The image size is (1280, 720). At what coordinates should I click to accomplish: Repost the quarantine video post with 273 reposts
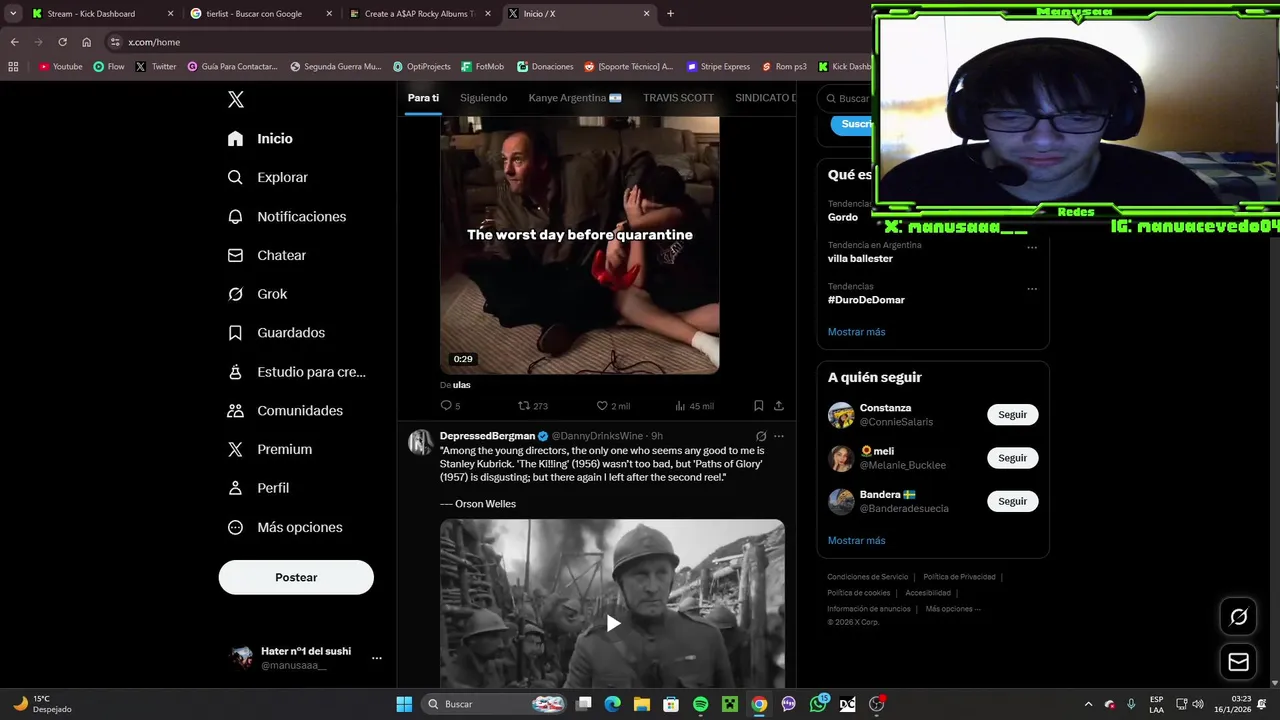[532, 406]
